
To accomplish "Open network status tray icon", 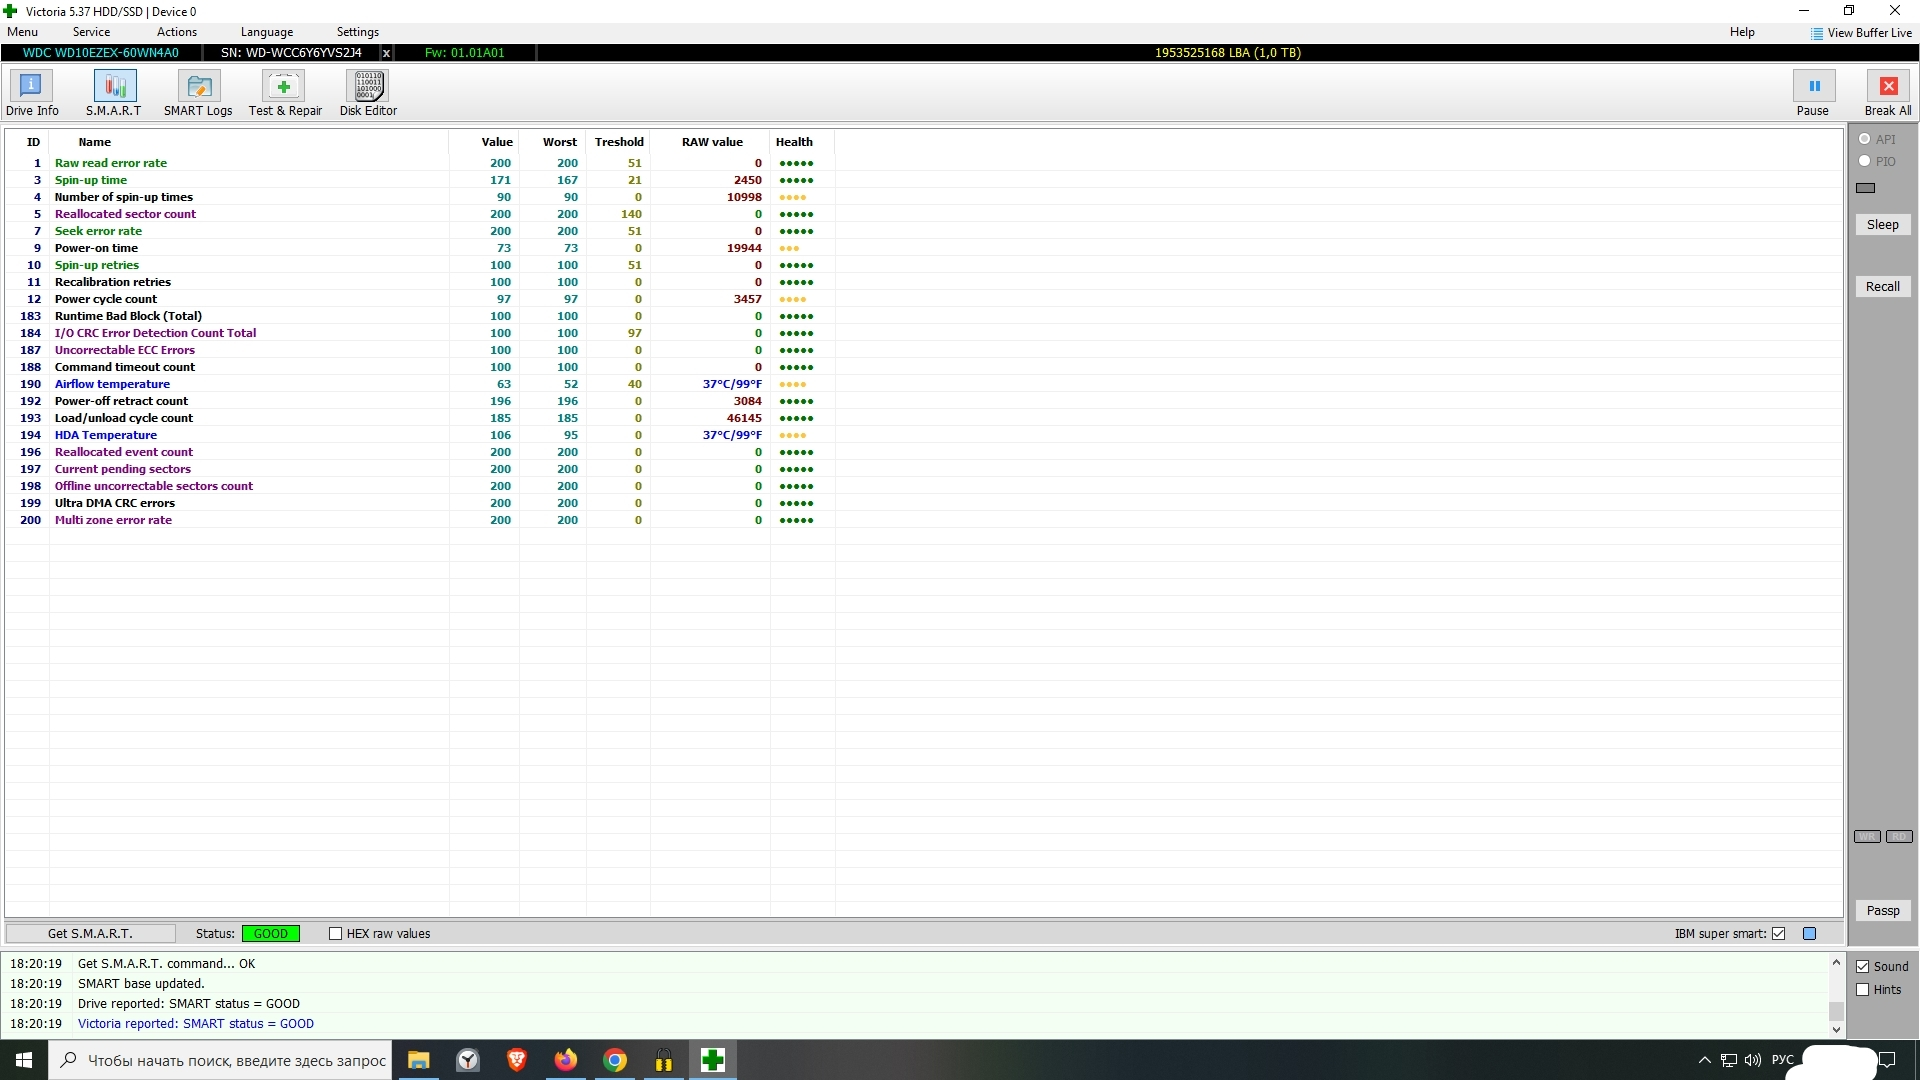I will click(x=1729, y=1060).
